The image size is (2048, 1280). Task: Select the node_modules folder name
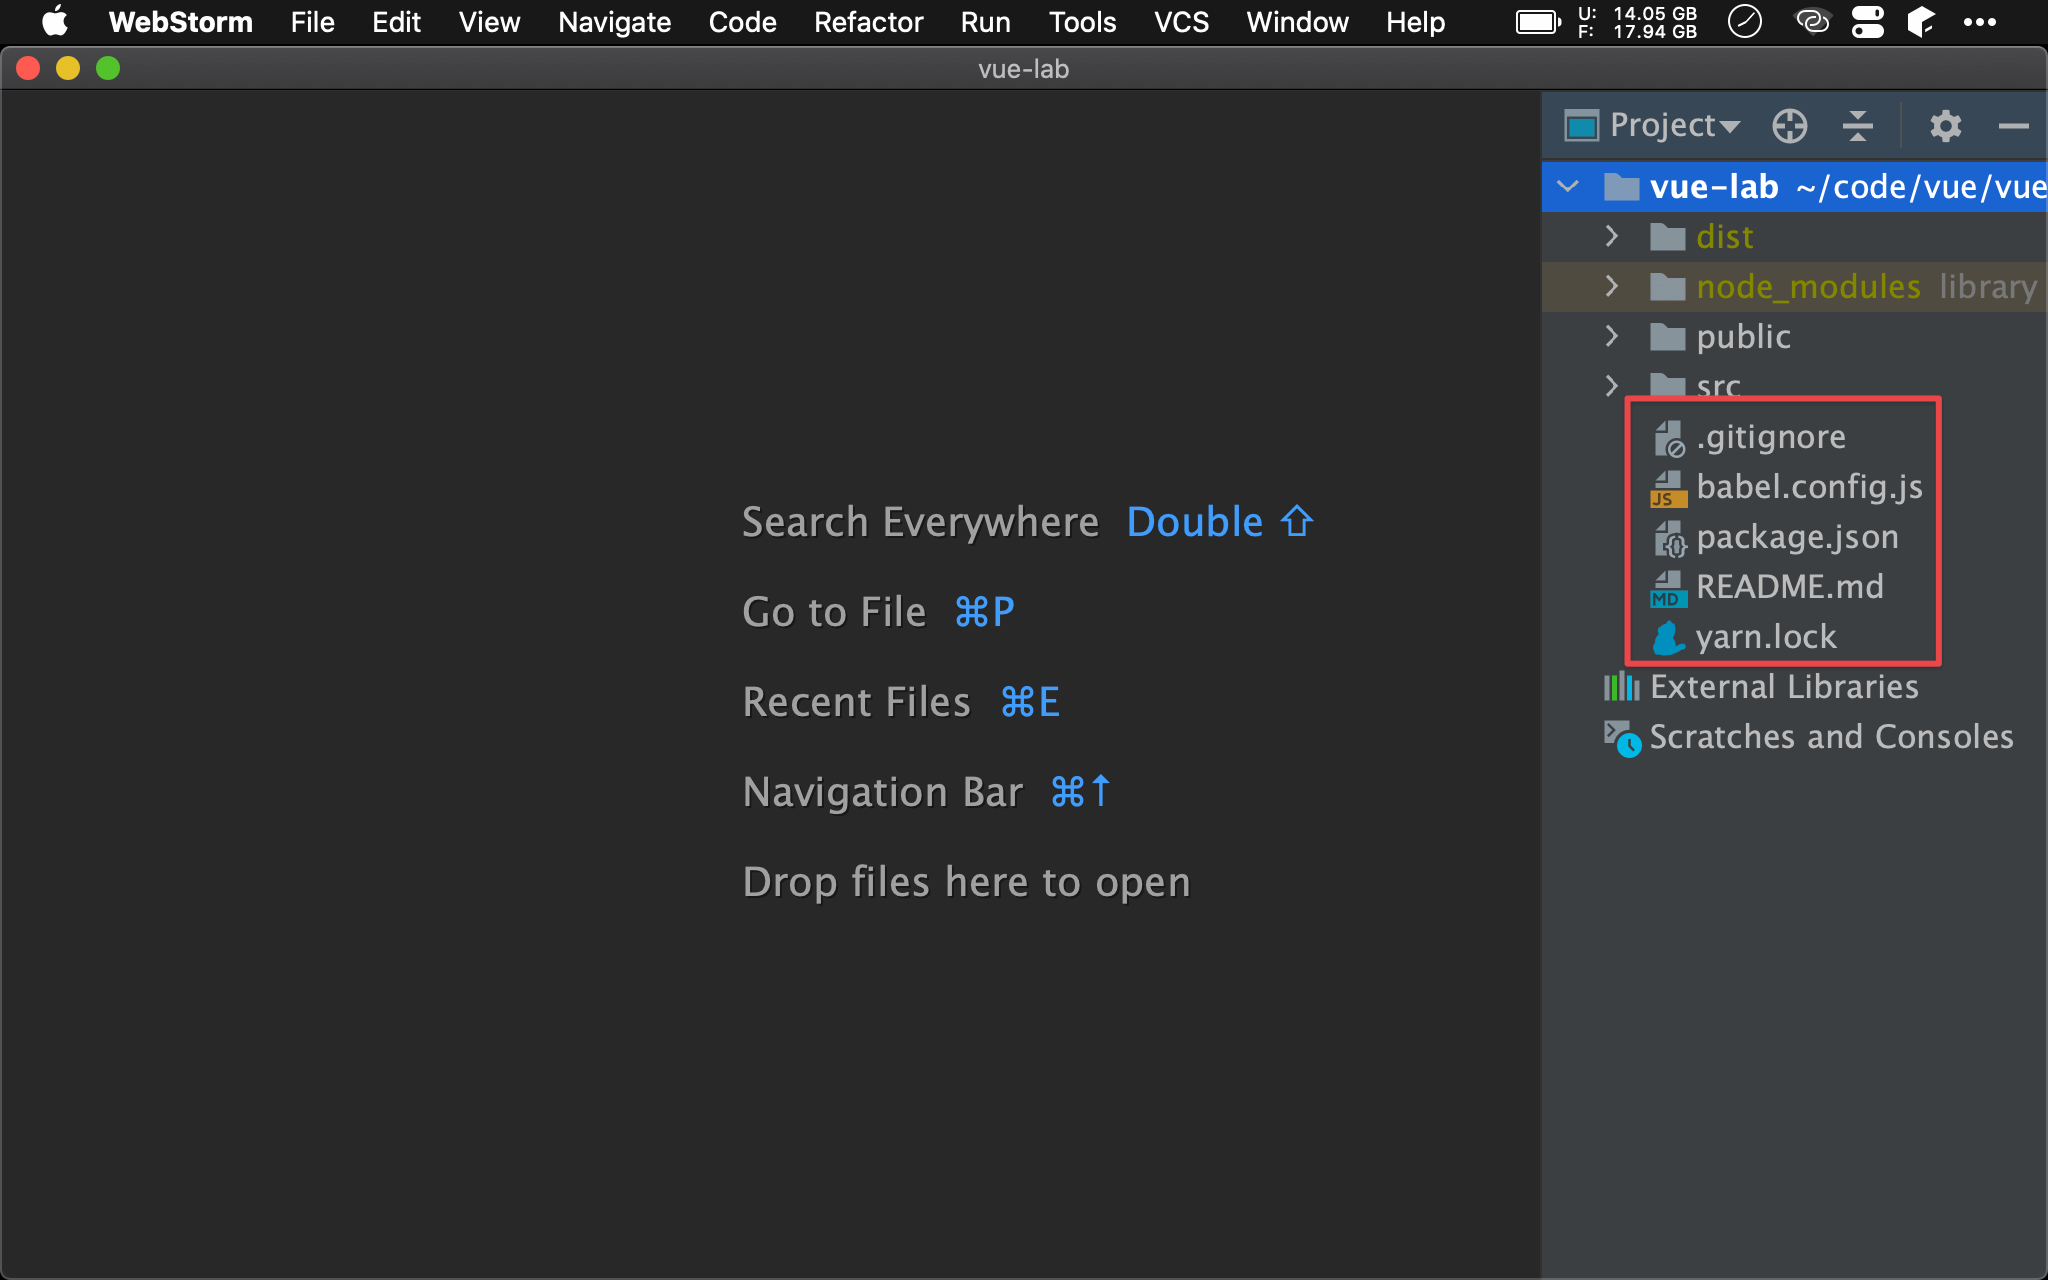tap(1808, 287)
